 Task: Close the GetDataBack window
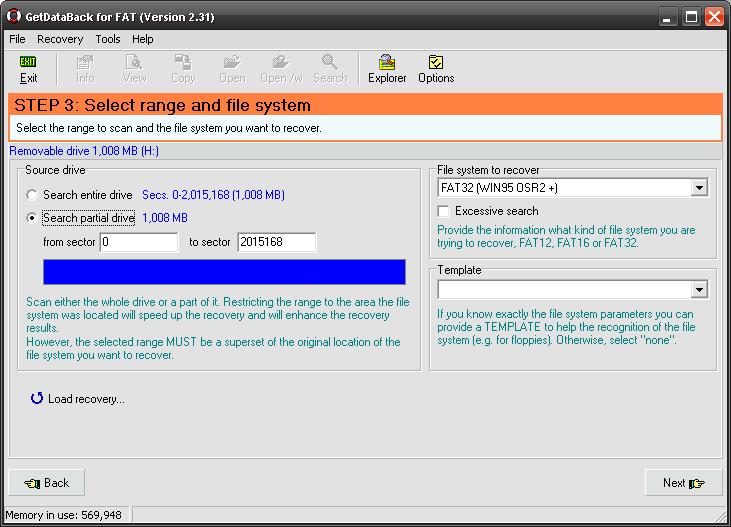[x=714, y=17]
